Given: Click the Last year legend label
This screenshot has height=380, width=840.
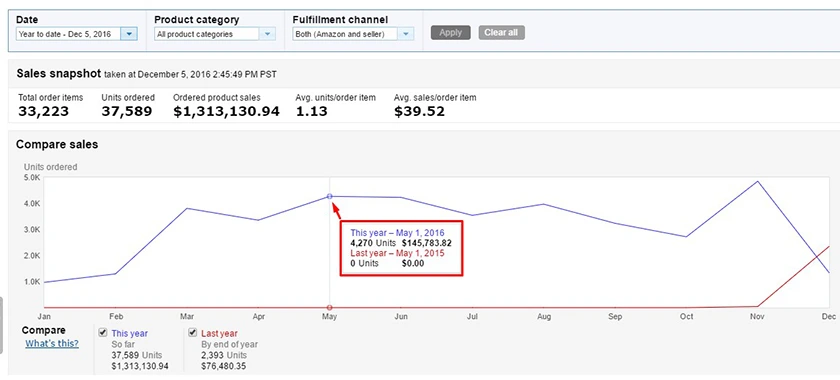Looking at the screenshot, I should (219, 333).
